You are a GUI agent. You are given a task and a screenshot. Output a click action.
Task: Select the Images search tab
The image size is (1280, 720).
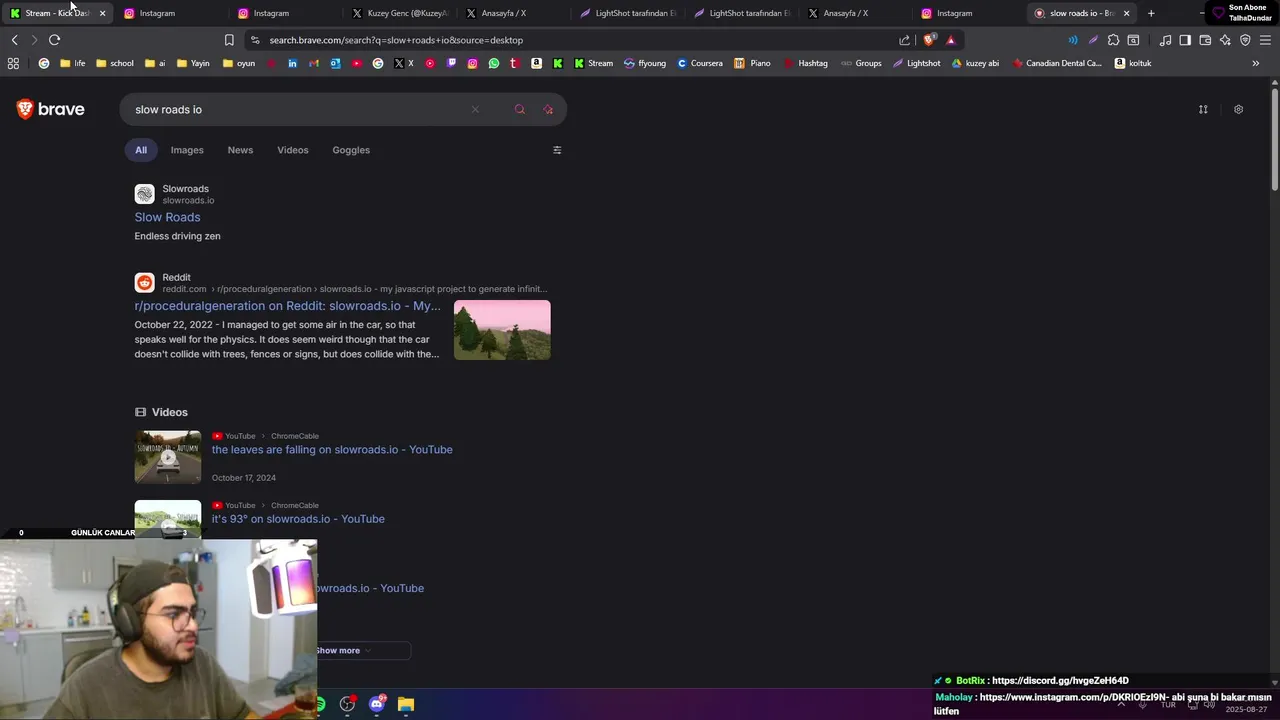coord(187,150)
